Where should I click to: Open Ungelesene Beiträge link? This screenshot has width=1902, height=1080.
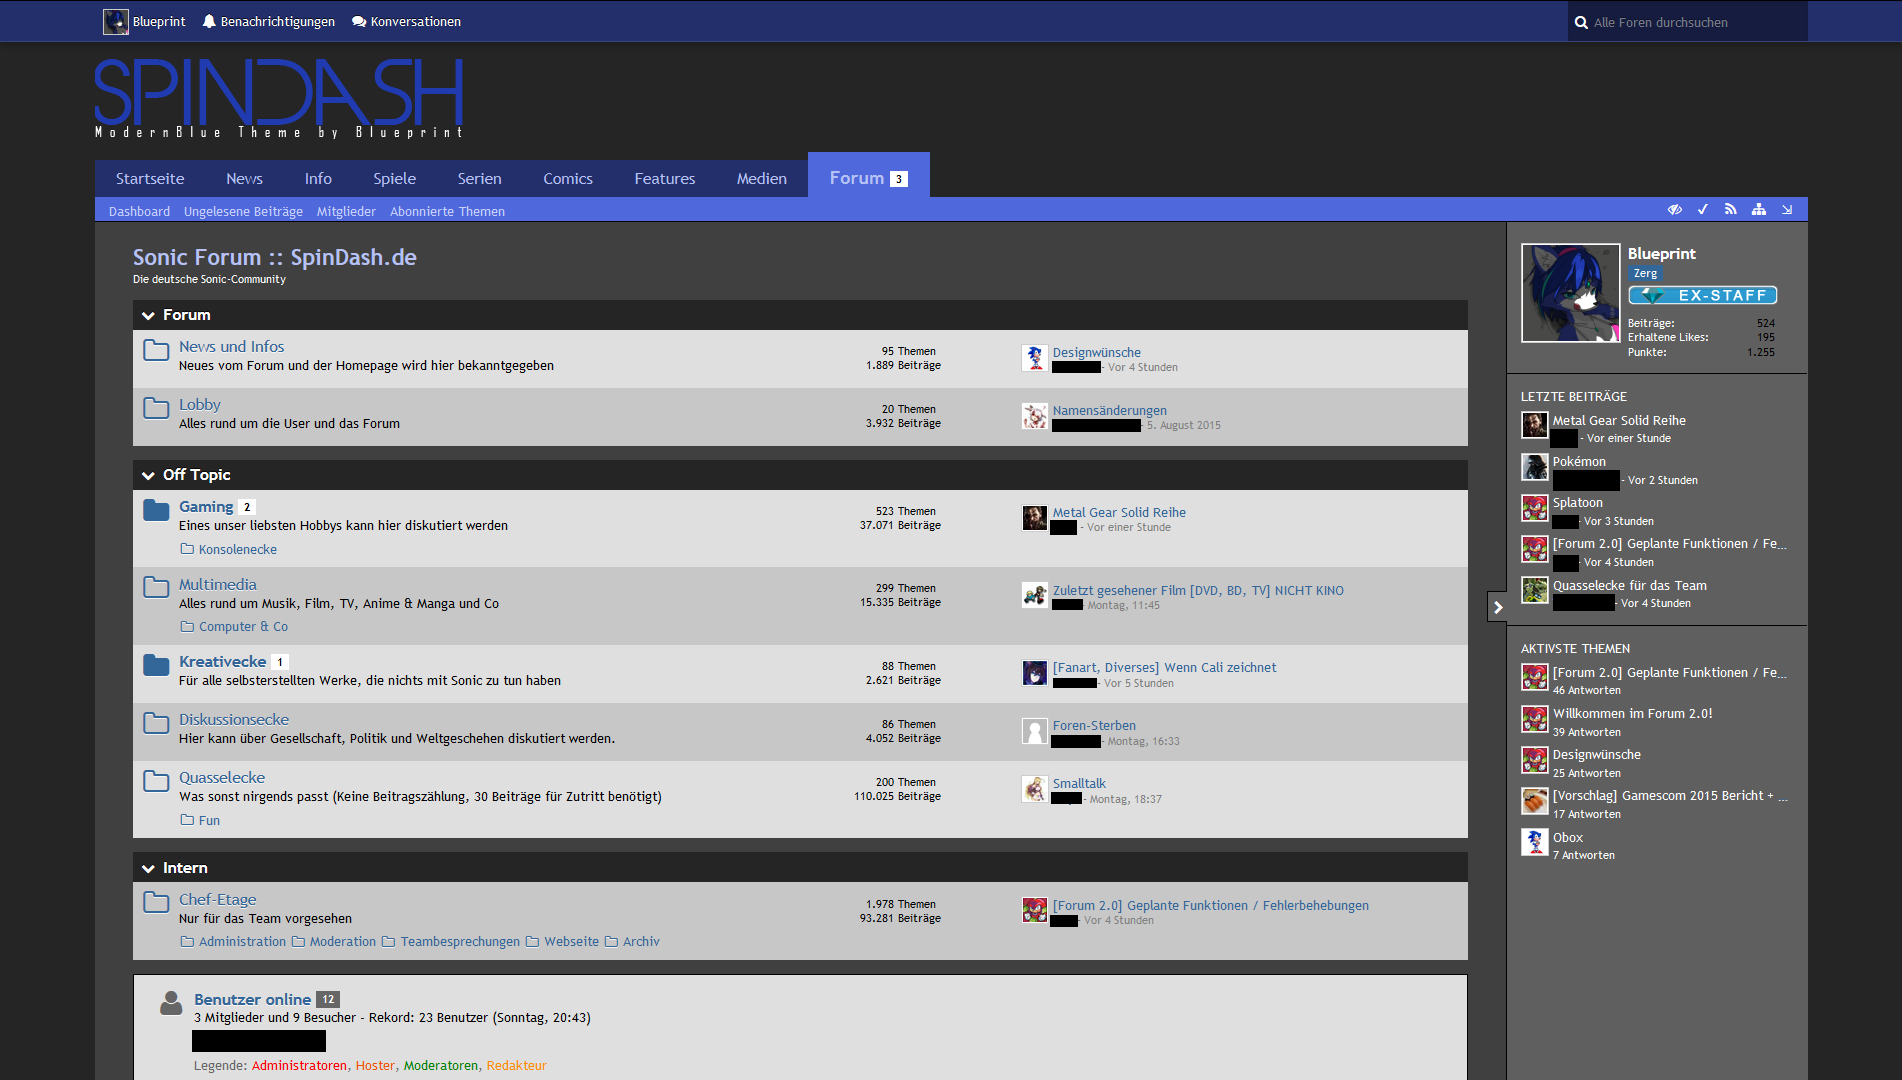click(243, 211)
